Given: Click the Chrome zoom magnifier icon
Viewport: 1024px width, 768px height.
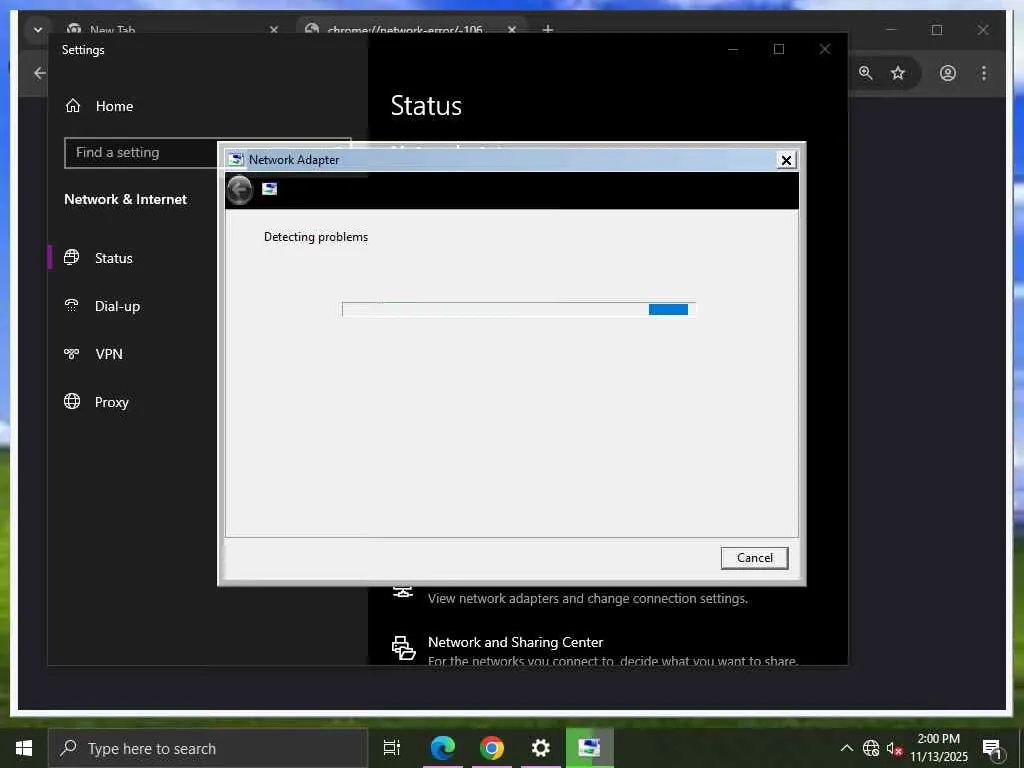Looking at the screenshot, I should (866, 73).
